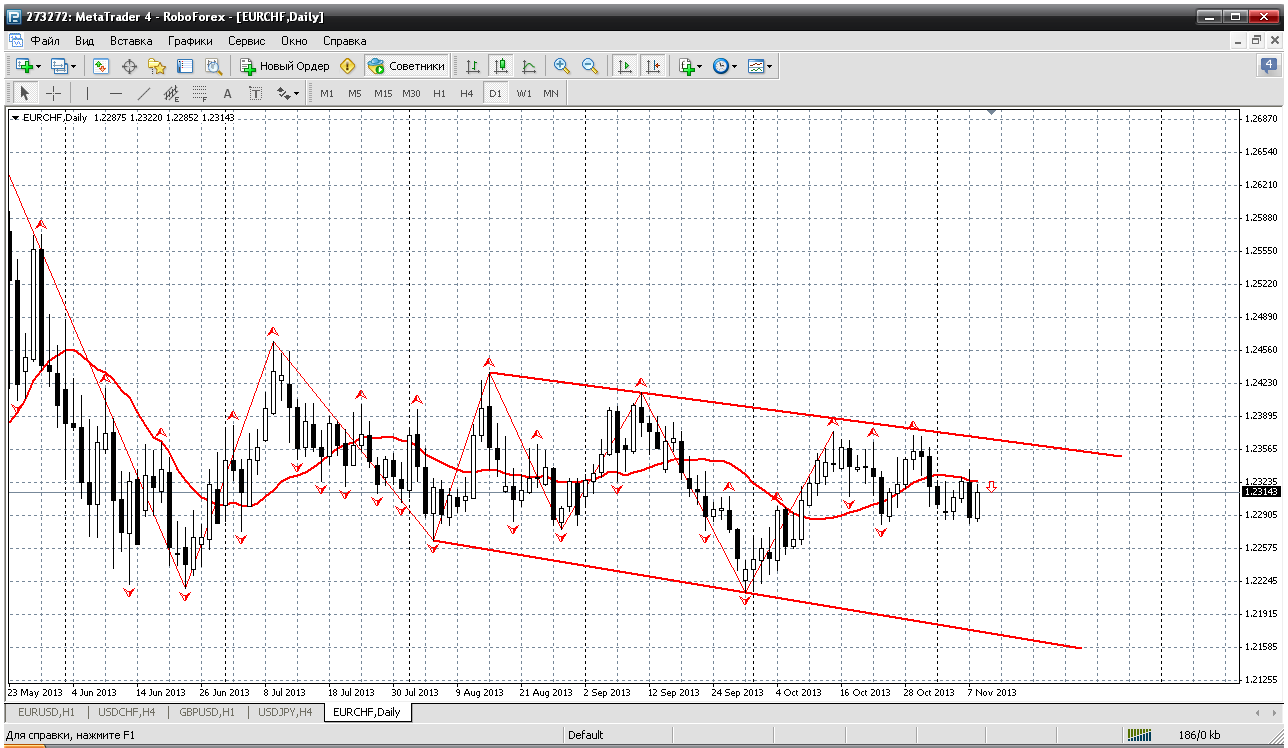The height and width of the screenshot is (748, 1288).
Task: Click the chart shift triangle marker
Action: coord(992,112)
